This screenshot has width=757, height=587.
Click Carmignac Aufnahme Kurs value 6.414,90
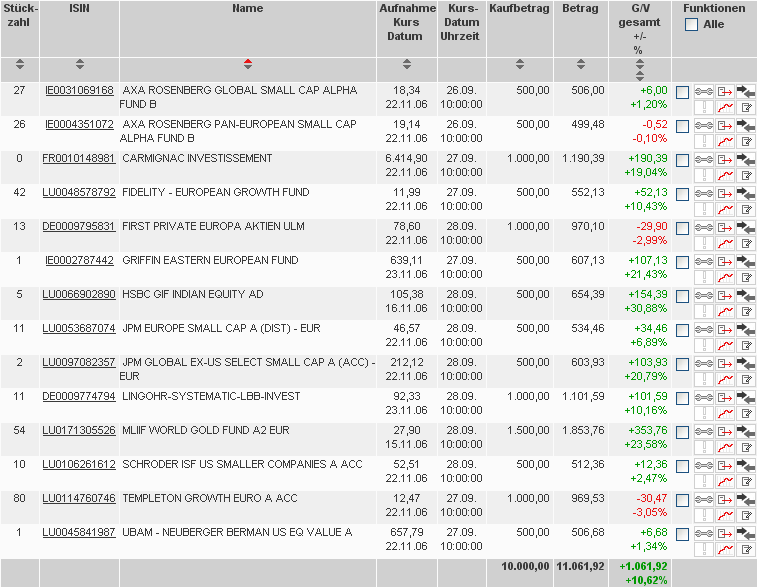(x=406, y=158)
